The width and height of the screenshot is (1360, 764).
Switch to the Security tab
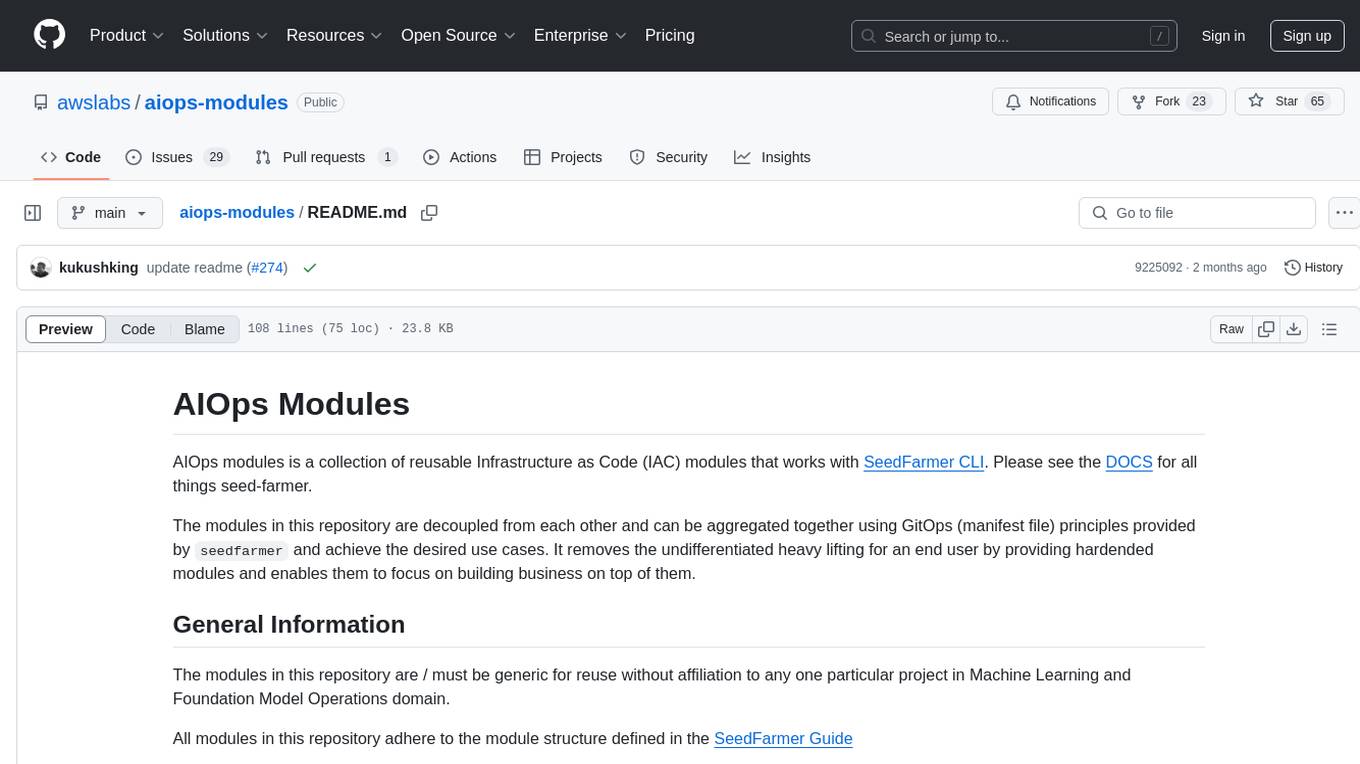668,157
